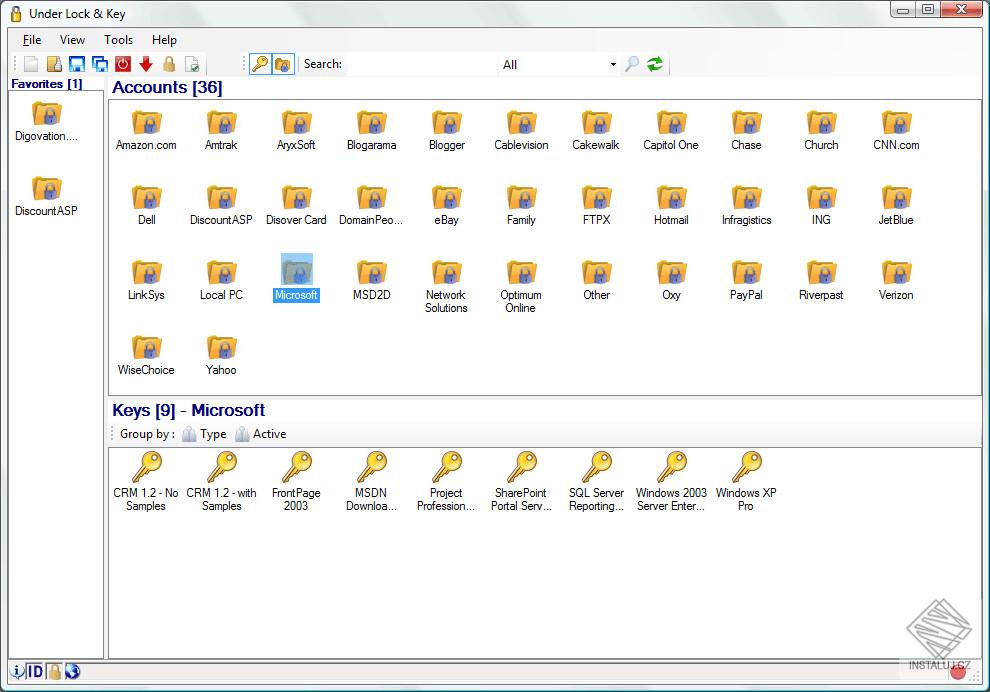The width and height of the screenshot is (990, 692).
Task: Select the Verizon account folder
Action: point(896,281)
